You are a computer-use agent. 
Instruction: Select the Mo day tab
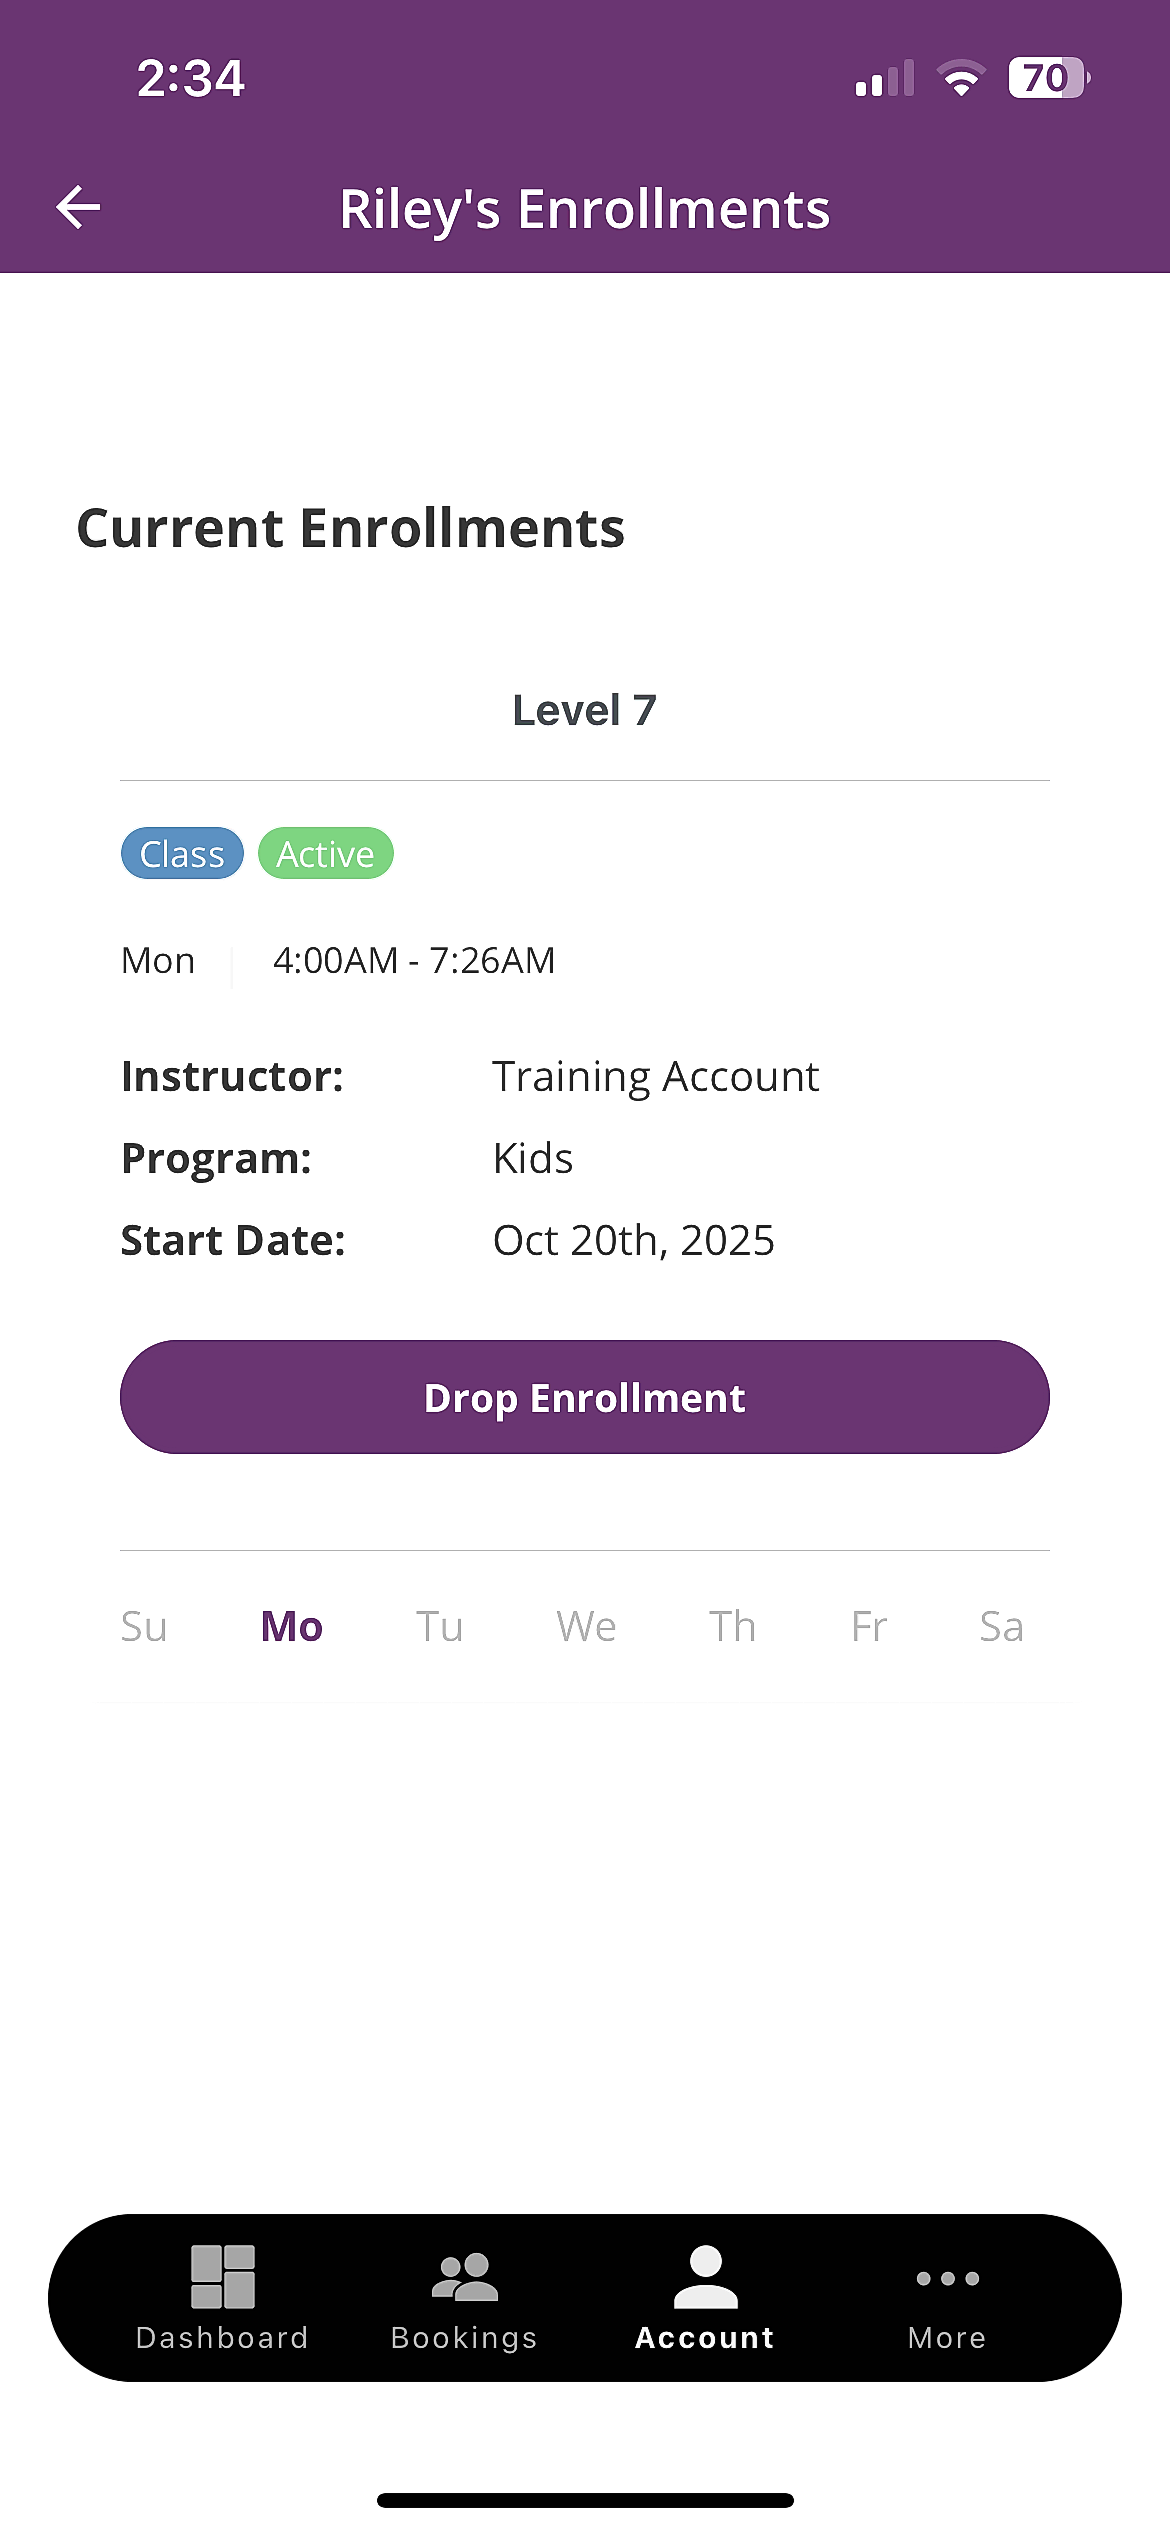pos(291,1627)
